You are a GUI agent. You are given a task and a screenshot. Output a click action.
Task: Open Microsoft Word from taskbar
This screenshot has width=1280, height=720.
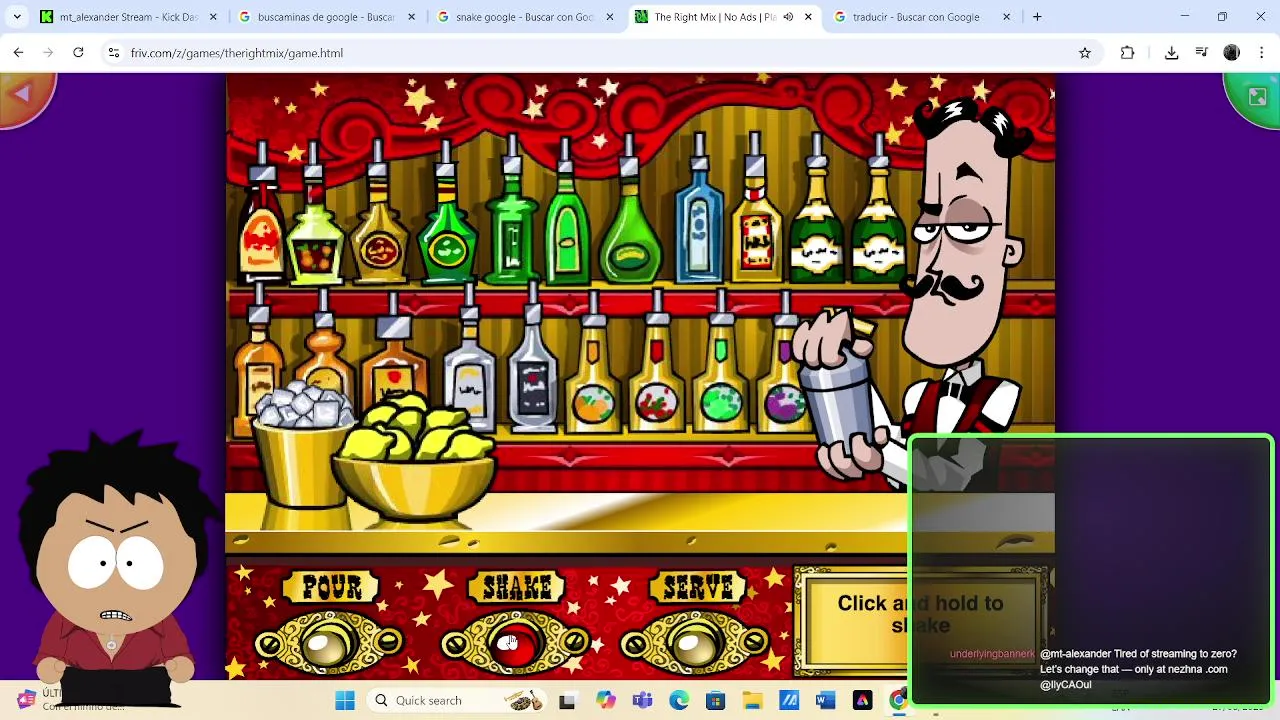(825, 700)
